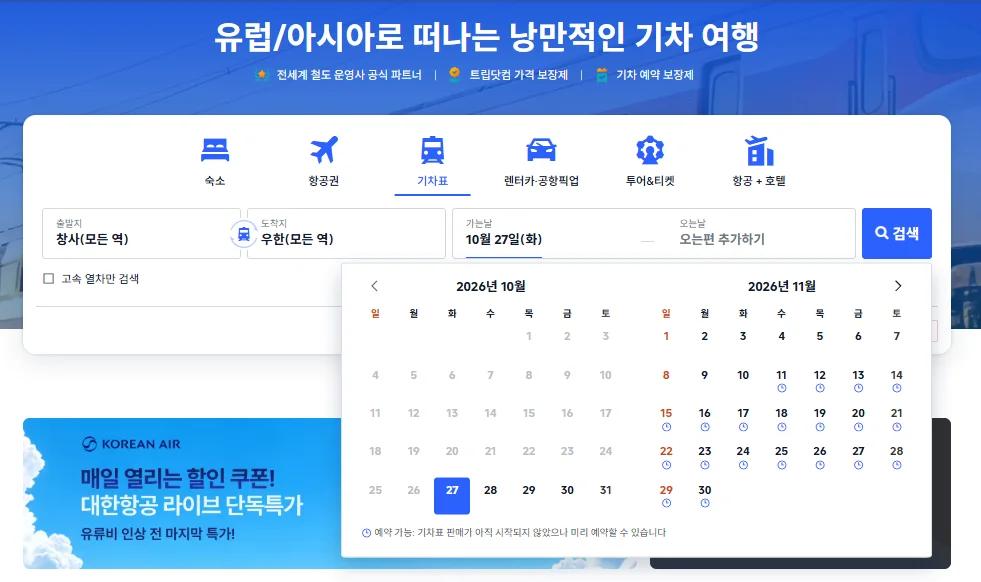Choose November 24 in the calendar
Screen dimensions: 981x582
pyautogui.click(x=743, y=457)
